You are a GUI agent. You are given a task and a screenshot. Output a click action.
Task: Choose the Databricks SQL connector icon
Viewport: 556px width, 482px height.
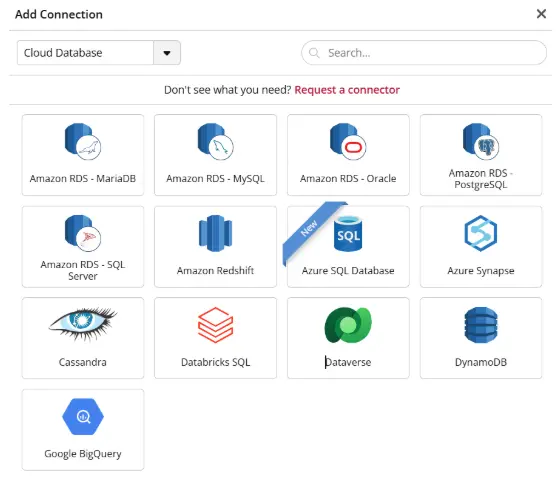215,325
